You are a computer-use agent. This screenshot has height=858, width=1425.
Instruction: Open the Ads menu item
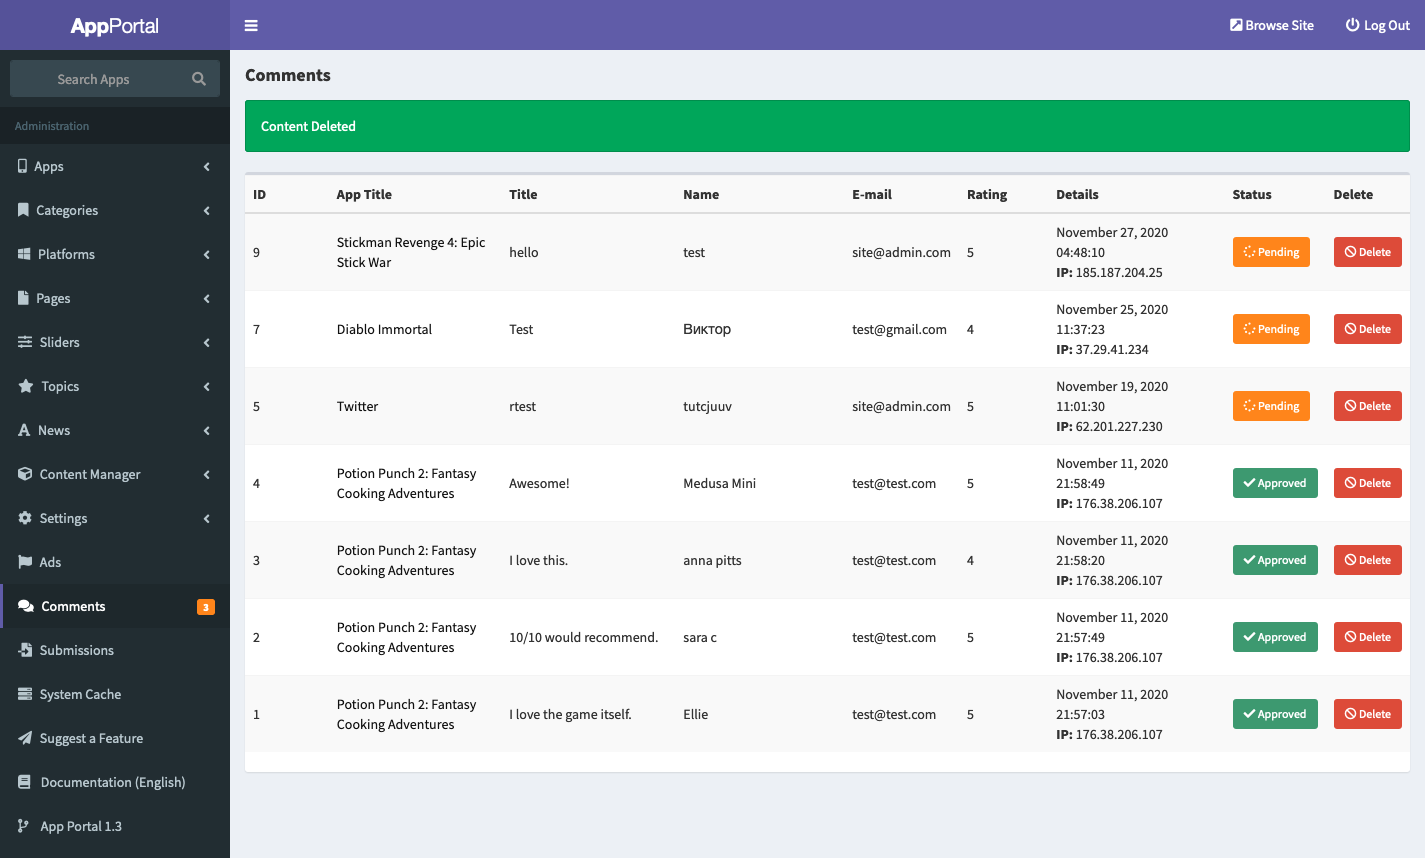point(50,562)
